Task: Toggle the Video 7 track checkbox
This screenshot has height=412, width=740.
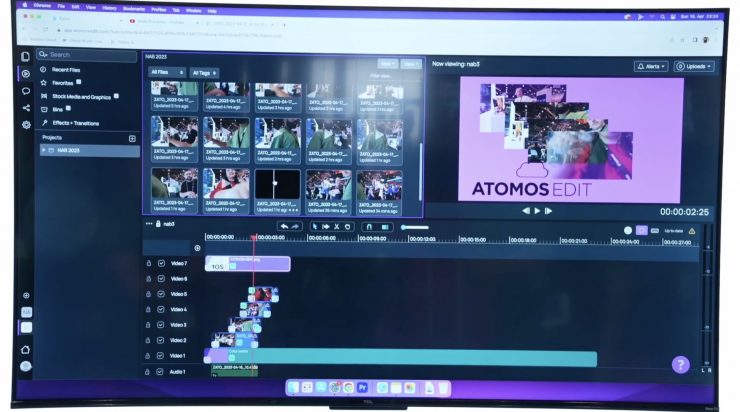Action: (161, 263)
